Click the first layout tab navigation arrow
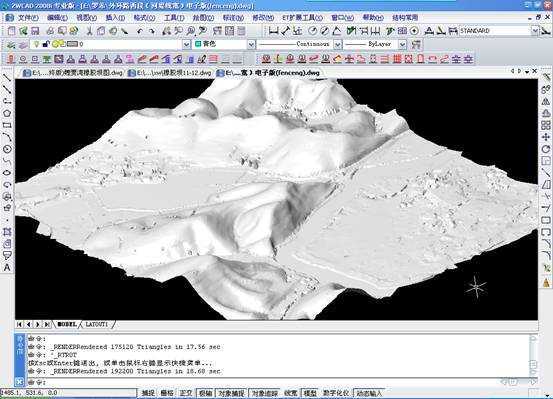Image resolution: width=553 pixels, height=399 pixels. (x=19, y=324)
